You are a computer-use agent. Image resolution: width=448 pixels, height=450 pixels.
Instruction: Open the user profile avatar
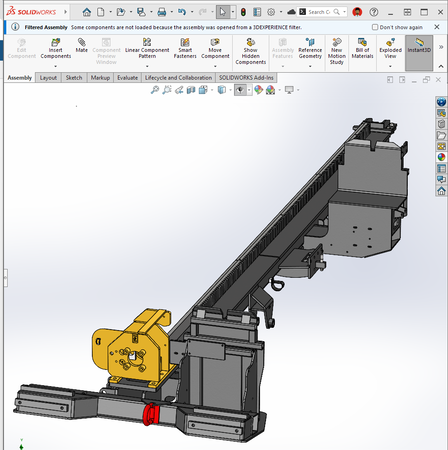coord(357,12)
